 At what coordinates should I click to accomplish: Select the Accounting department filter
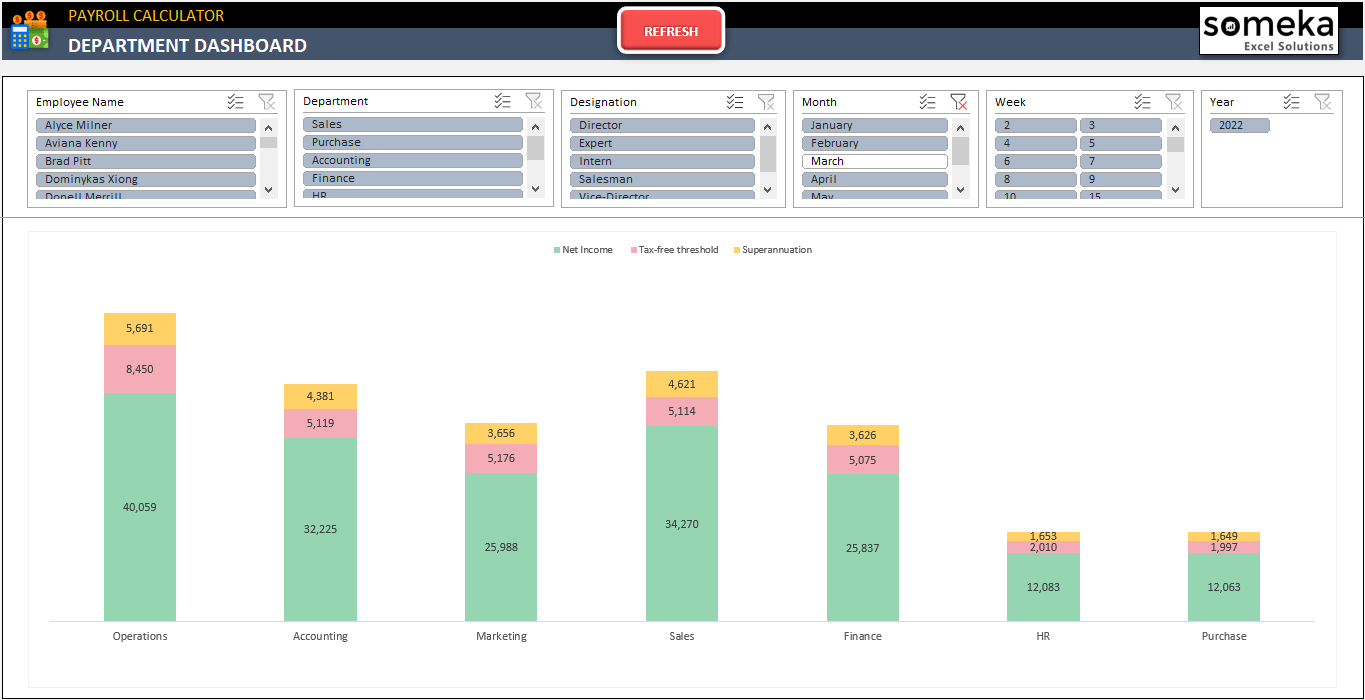(412, 160)
